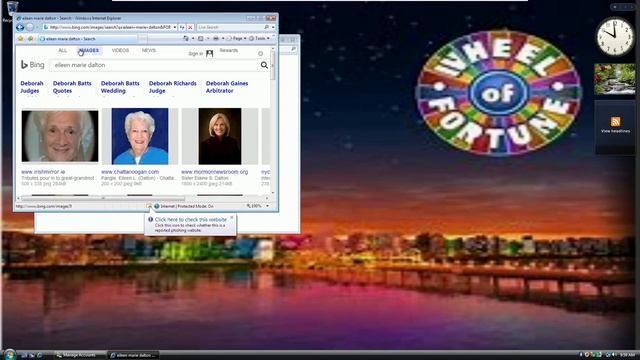Click the Sign in avatar icon
Viewport: 640px width, 360px height.
[x=209, y=53]
